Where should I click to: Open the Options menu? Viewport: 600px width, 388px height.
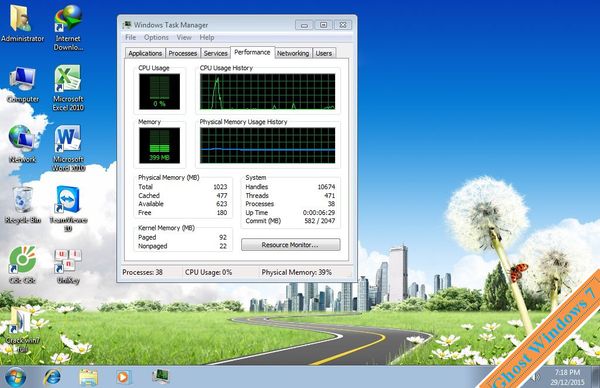(156, 37)
